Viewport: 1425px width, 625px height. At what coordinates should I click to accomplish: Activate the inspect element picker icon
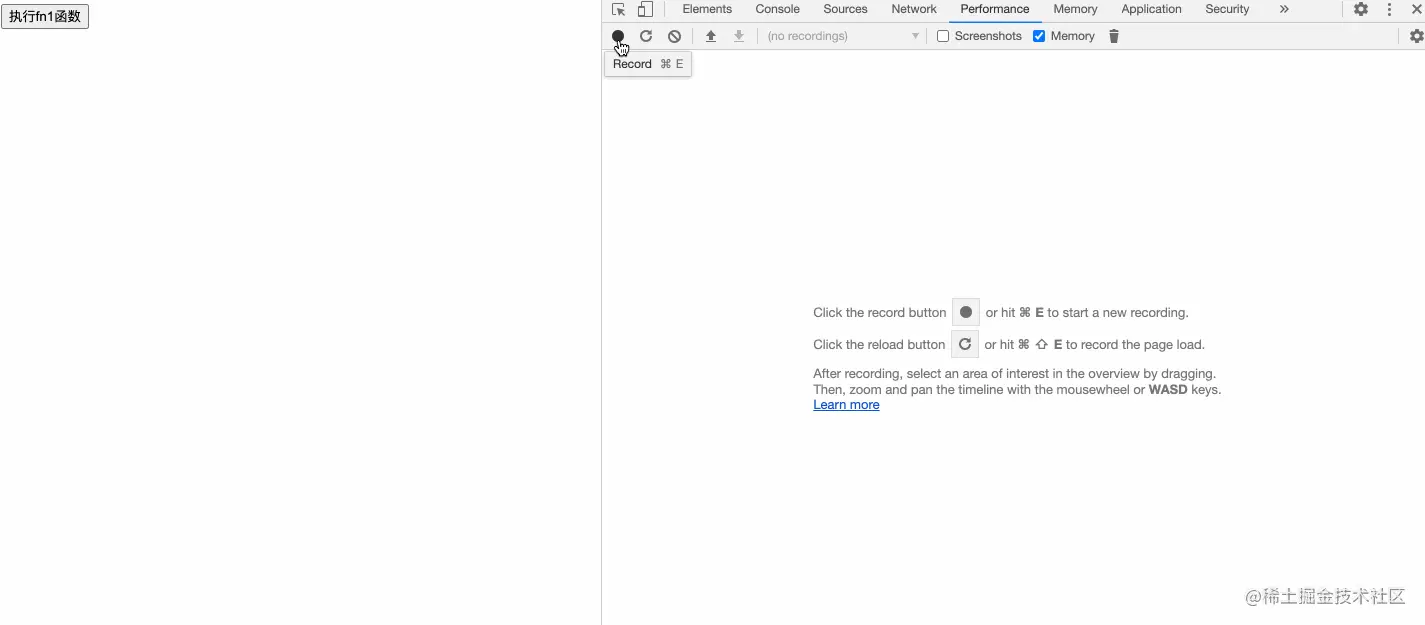(619, 9)
